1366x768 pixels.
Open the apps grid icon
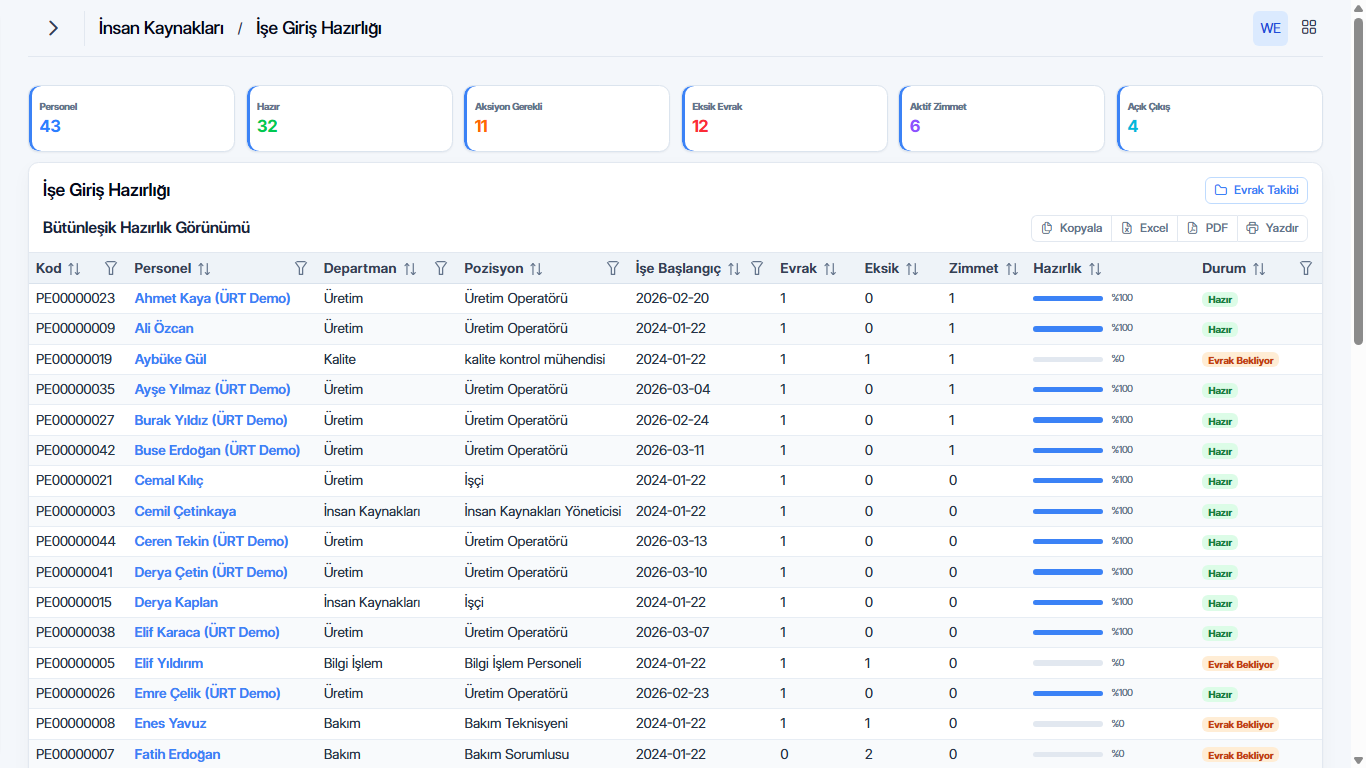point(1309,28)
